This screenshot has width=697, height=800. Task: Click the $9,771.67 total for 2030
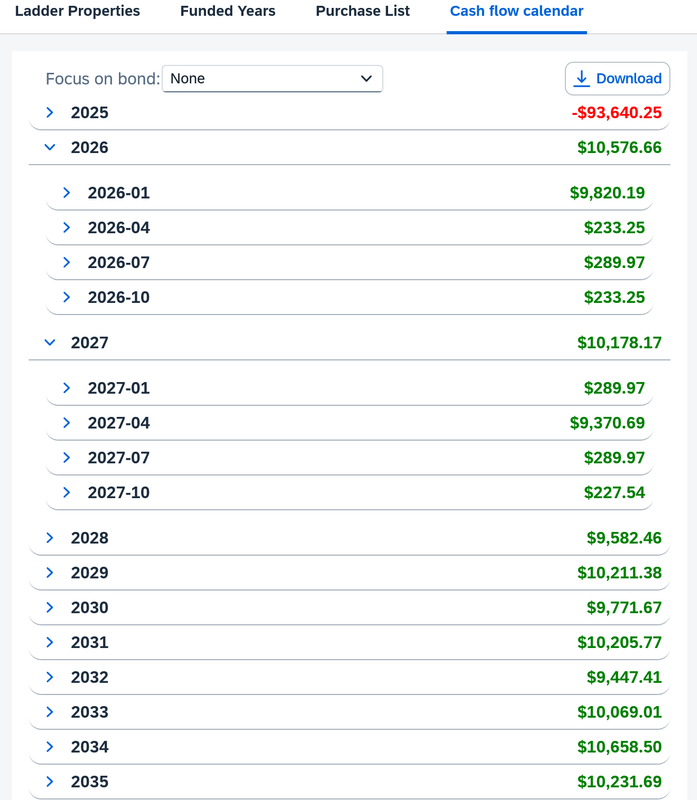coord(624,607)
